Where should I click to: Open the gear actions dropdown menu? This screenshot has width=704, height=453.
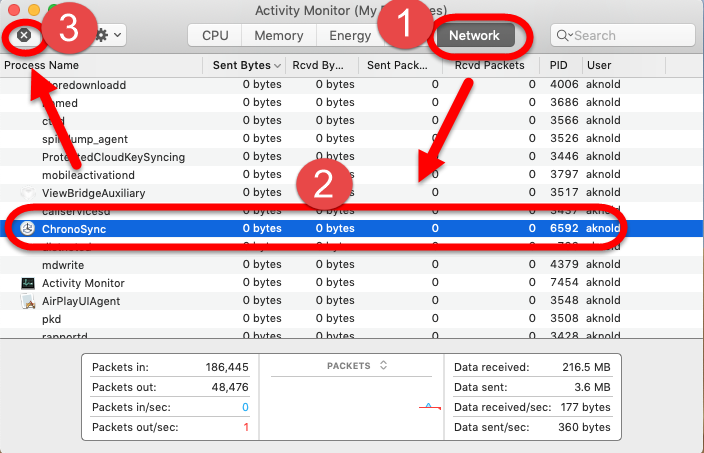pos(108,35)
